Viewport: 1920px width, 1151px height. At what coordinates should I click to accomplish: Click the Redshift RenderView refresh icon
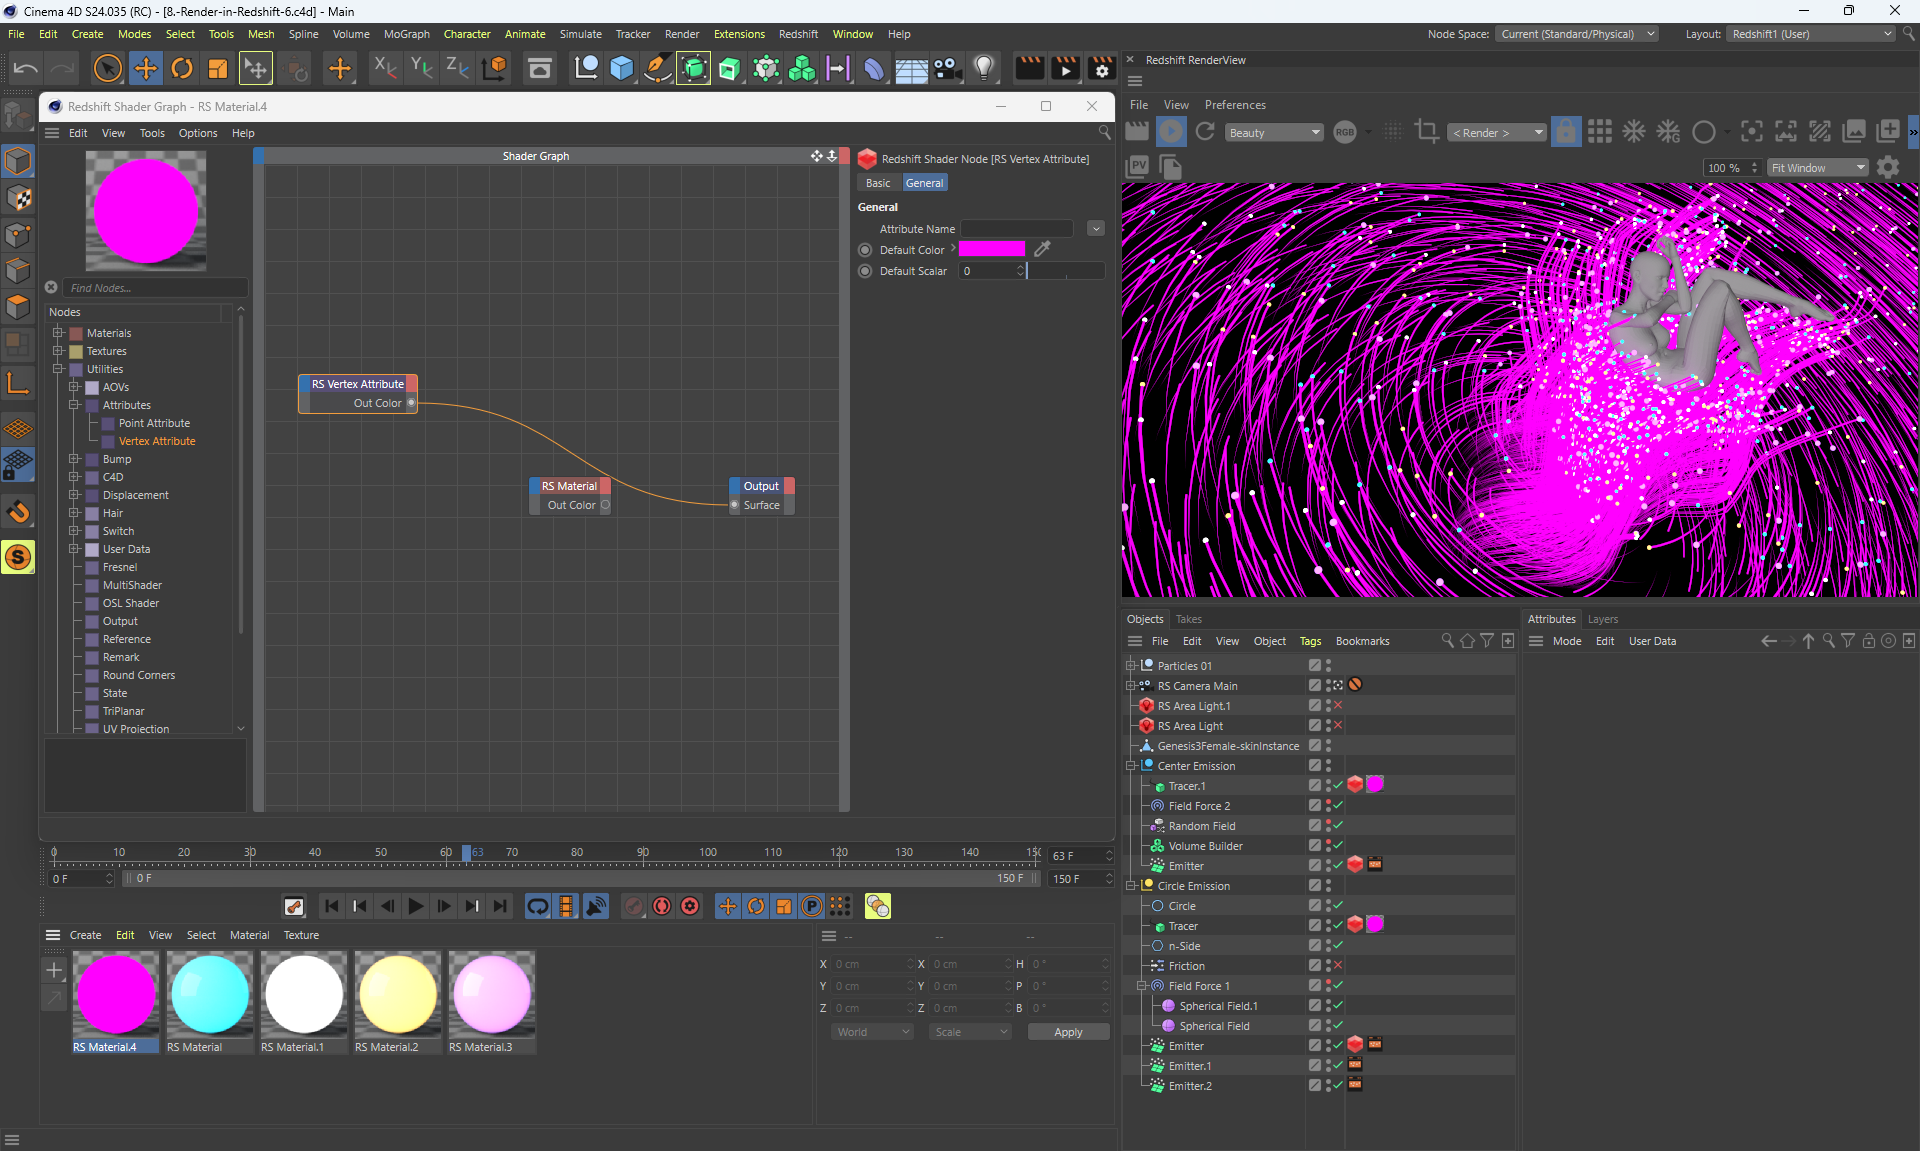click(x=1205, y=132)
